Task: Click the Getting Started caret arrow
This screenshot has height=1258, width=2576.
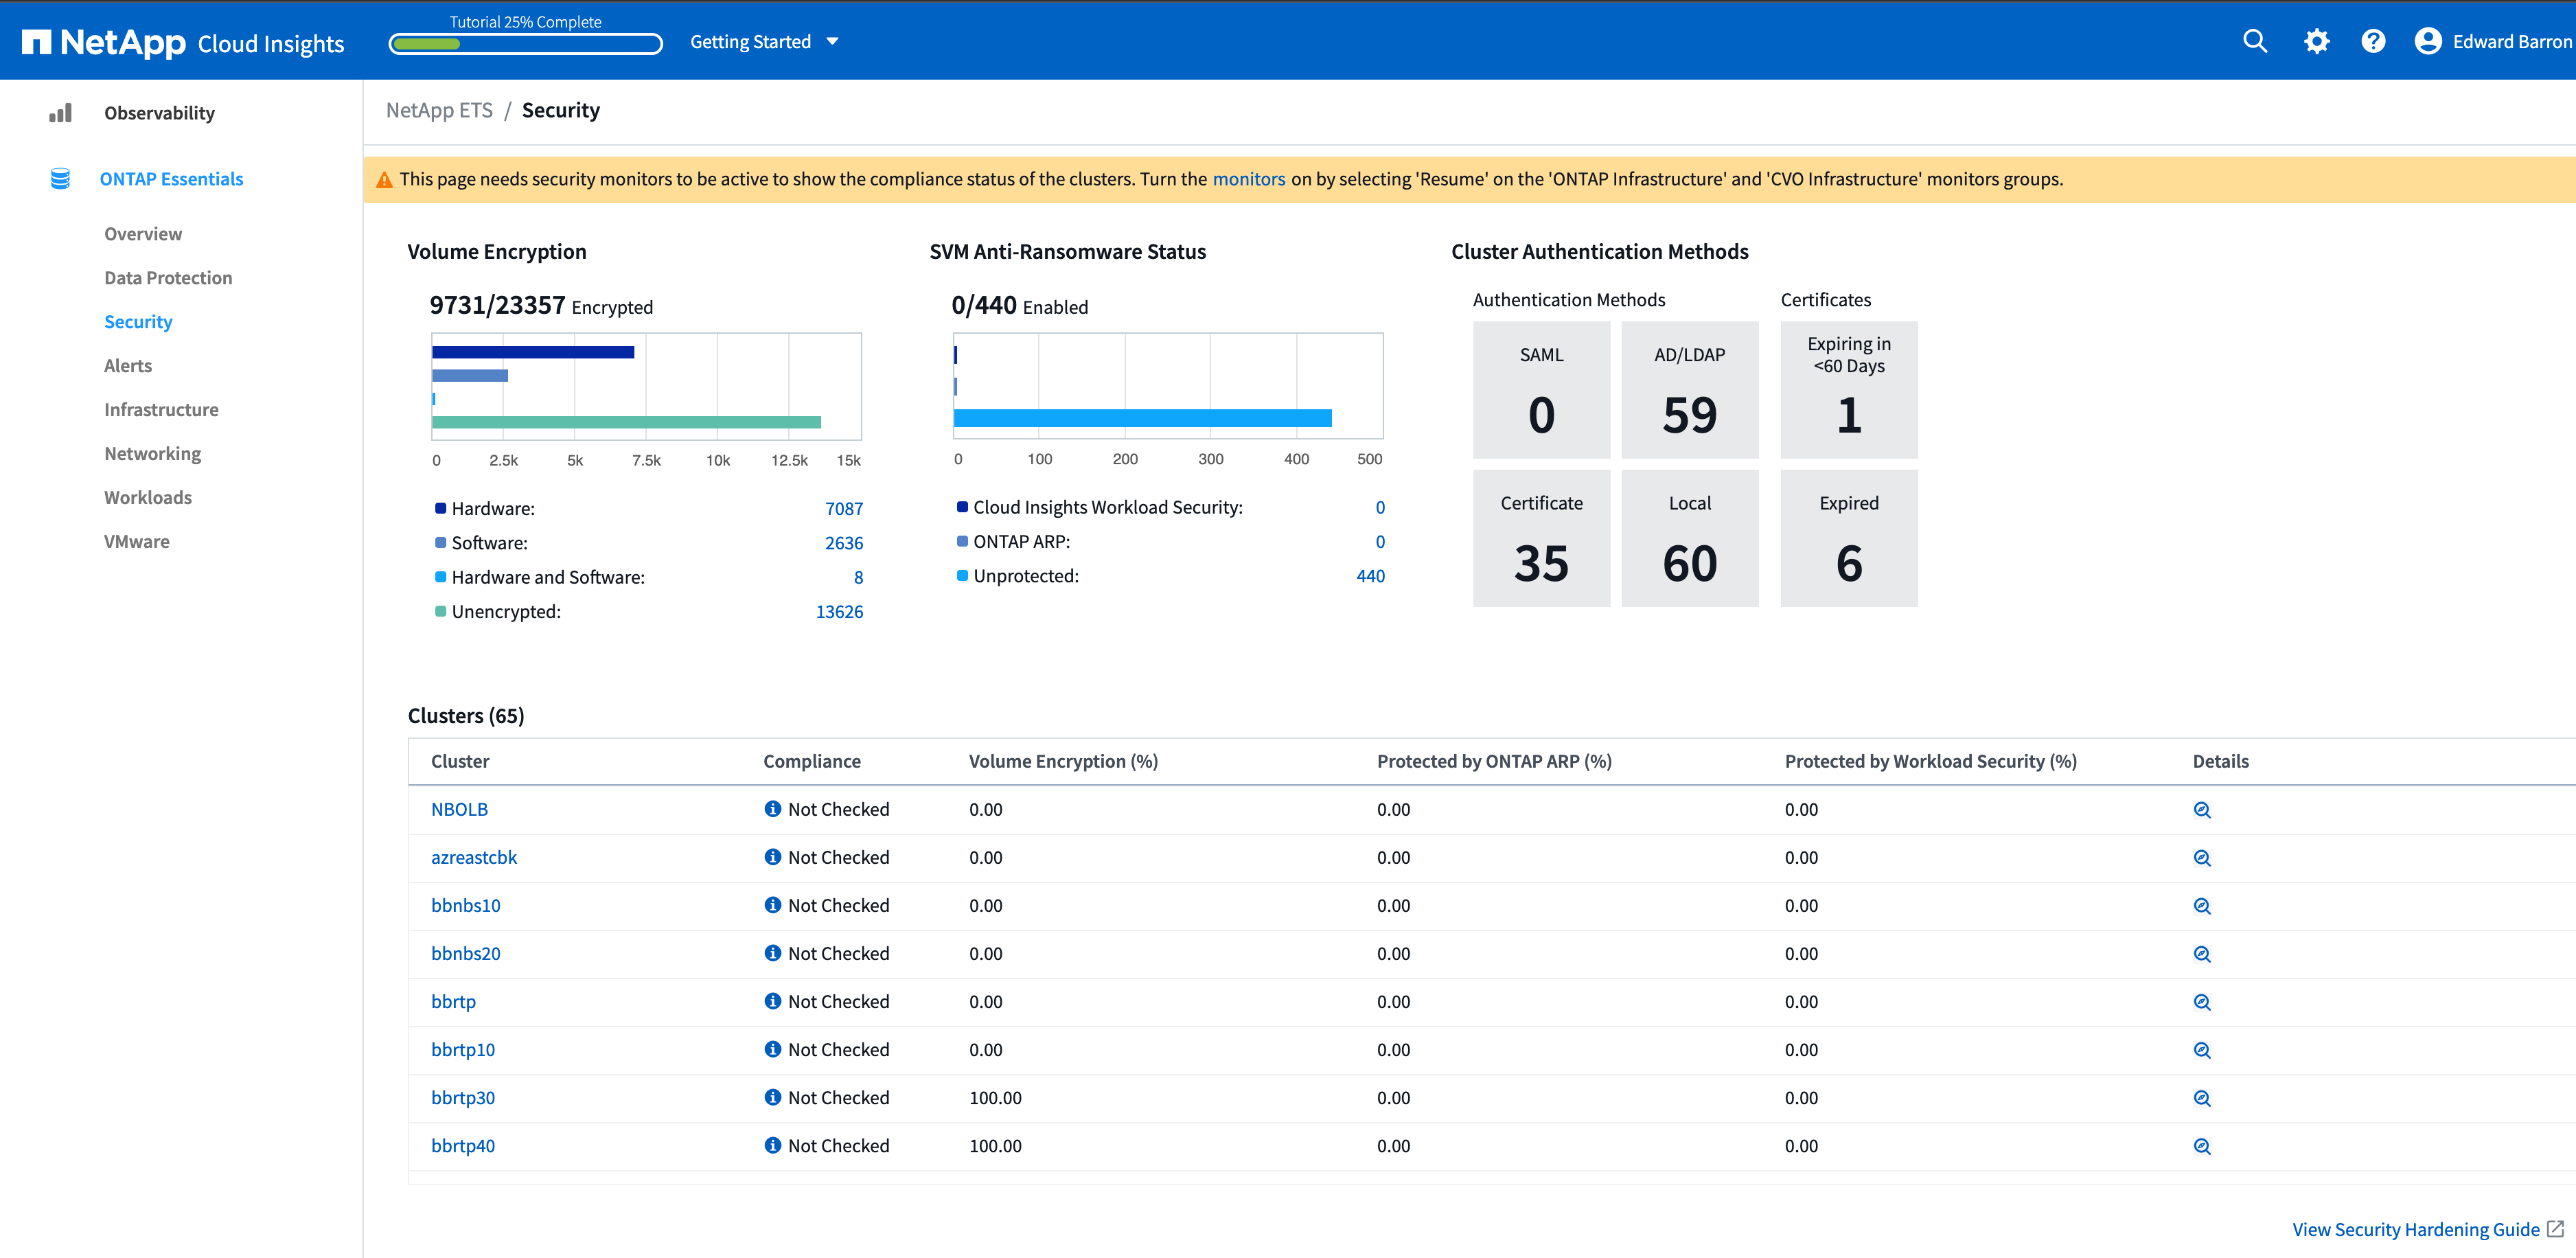Action: [832, 42]
